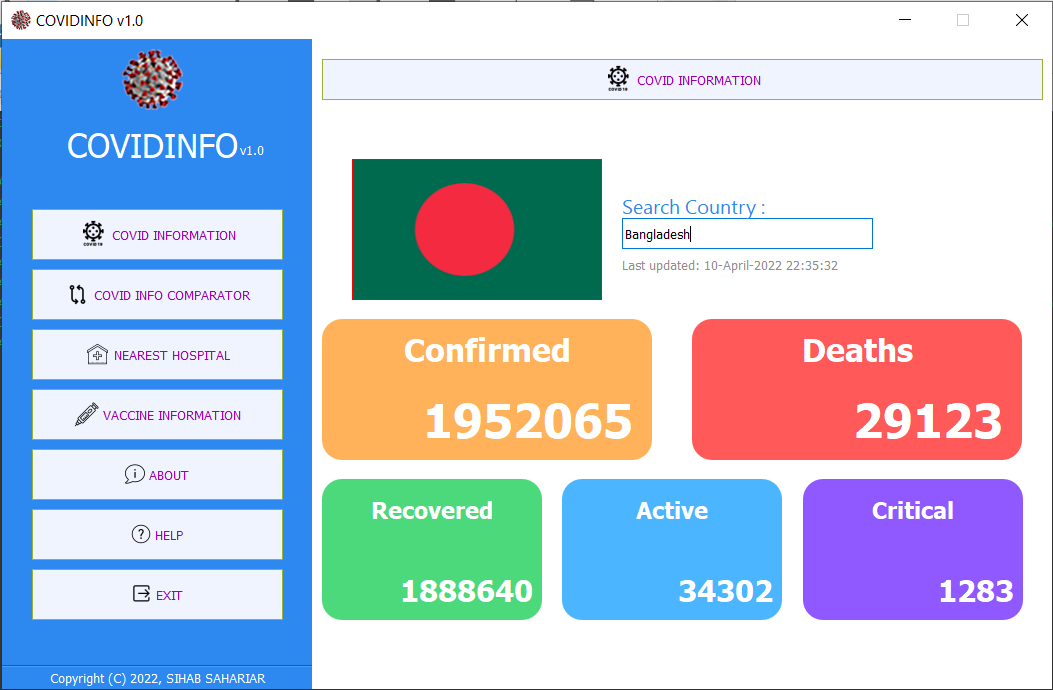The height and width of the screenshot is (690, 1053).
Task: Select the Recovered card showing 1888640
Action: [432, 550]
